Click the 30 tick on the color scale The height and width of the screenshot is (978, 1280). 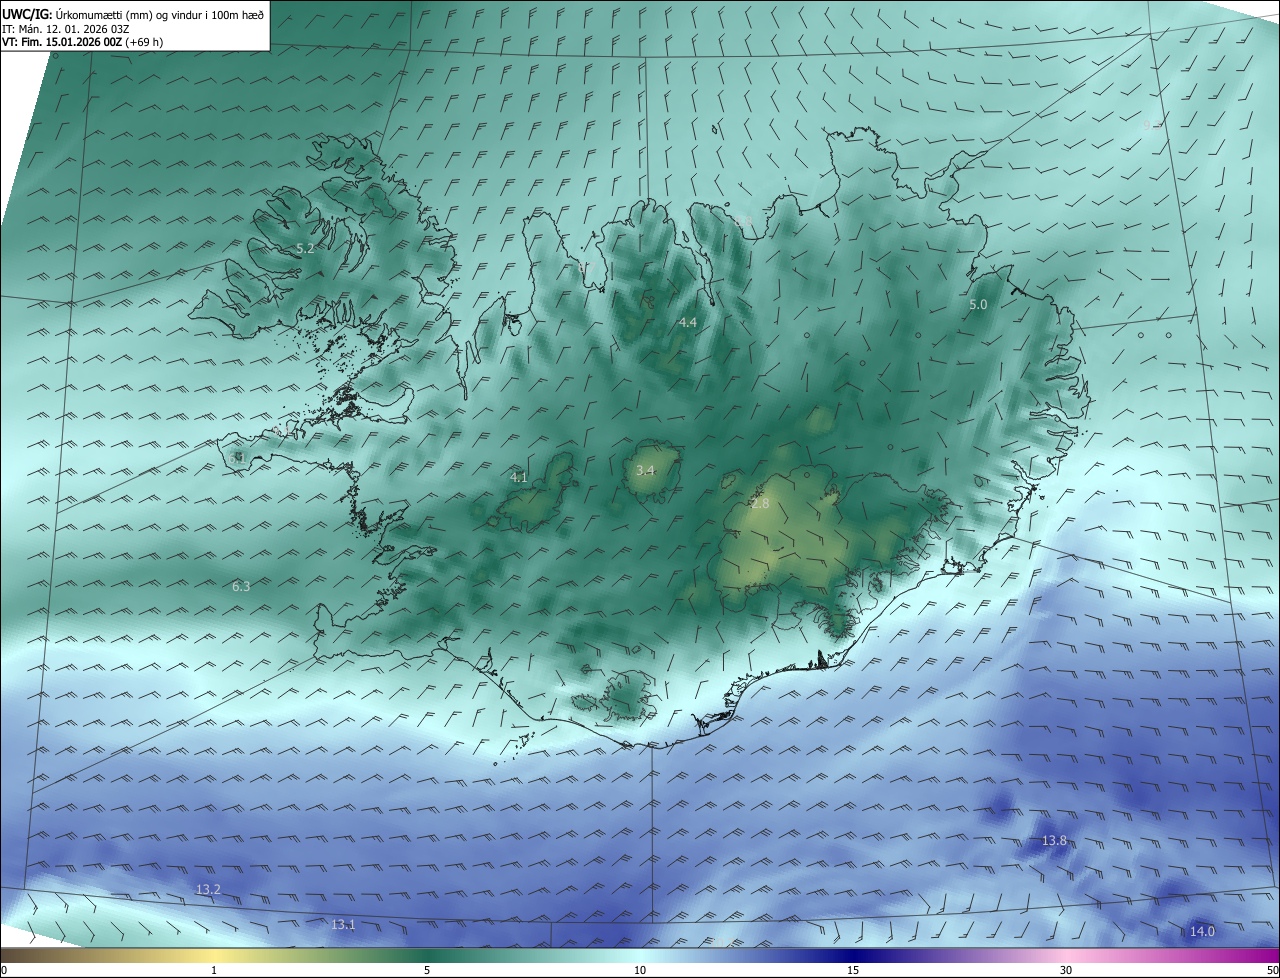1066,970
